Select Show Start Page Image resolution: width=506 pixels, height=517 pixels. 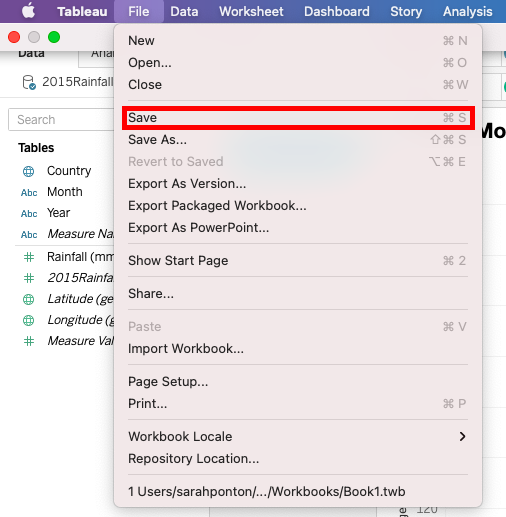point(298,261)
